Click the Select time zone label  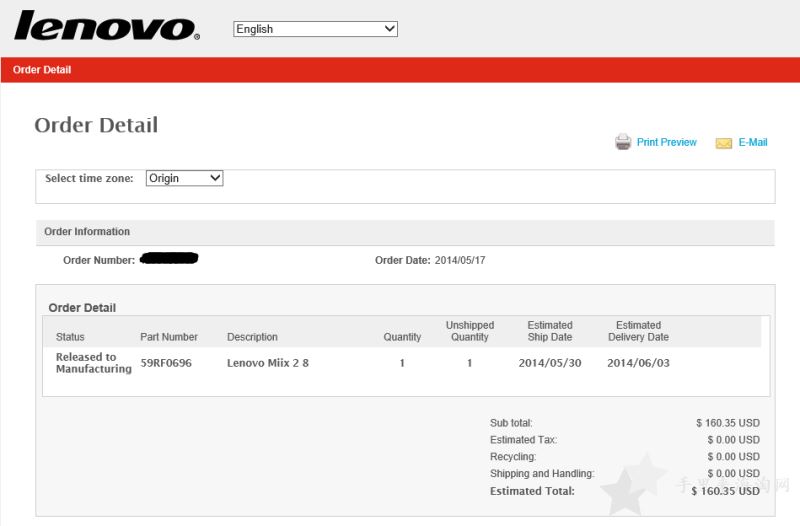coord(89,178)
